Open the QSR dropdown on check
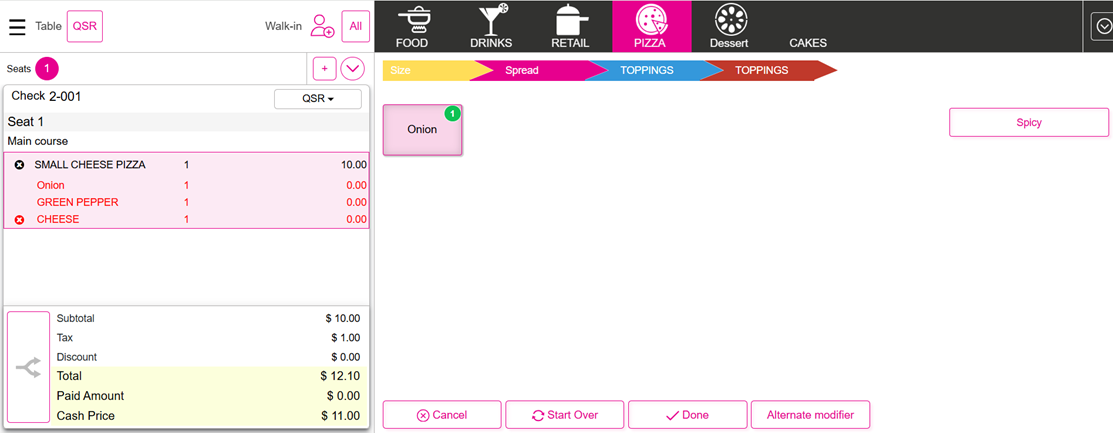Image resolution: width=1113 pixels, height=433 pixels. click(x=317, y=98)
